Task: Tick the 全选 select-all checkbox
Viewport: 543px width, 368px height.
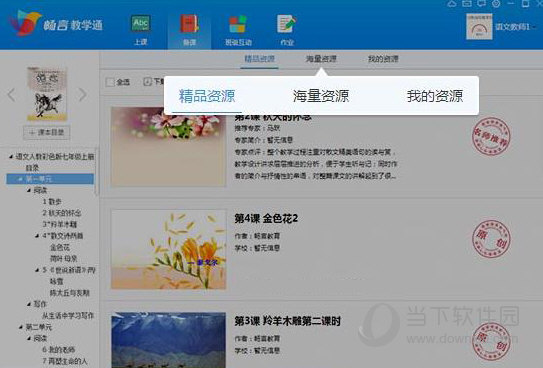Action: [110, 82]
